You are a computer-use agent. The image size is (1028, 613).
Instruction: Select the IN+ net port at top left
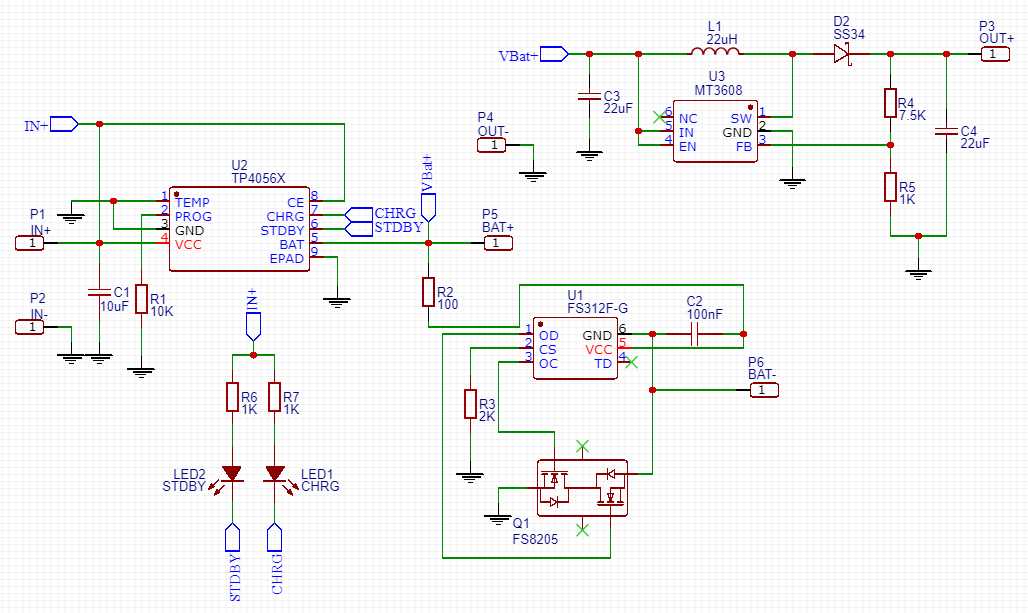64,124
